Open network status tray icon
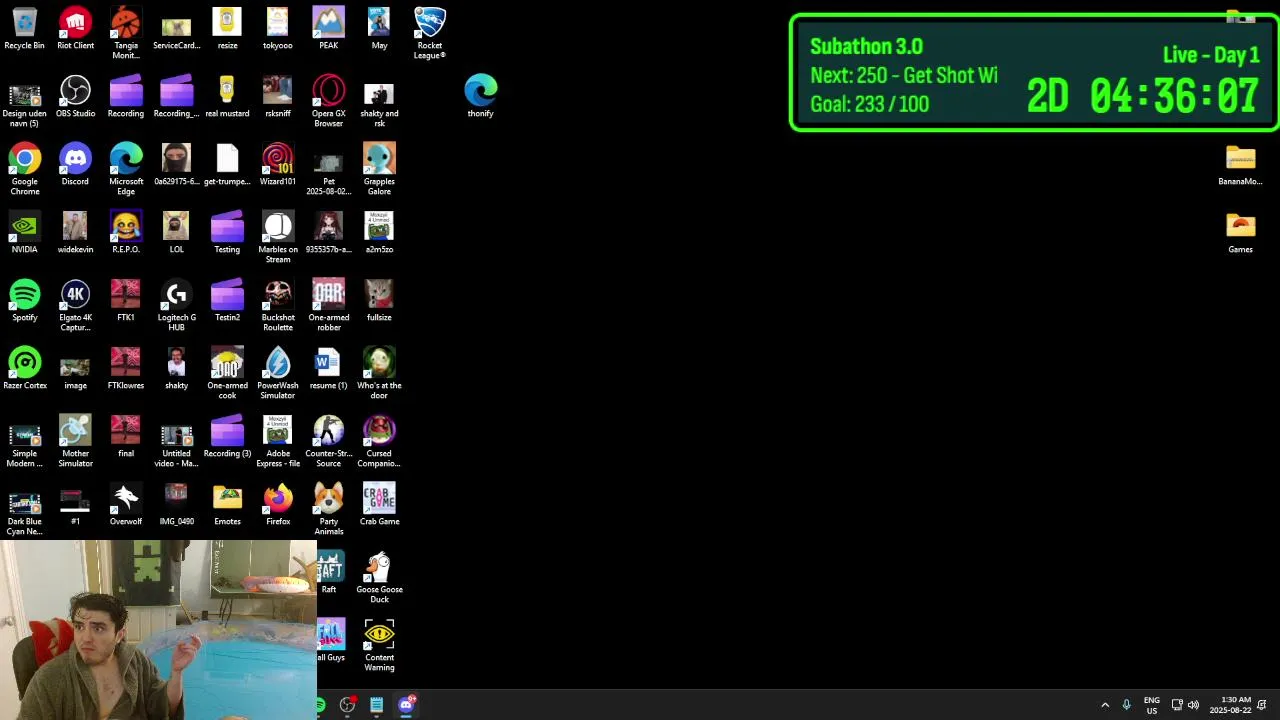This screenshot has height=720, width=1280. pos(1177,705)
